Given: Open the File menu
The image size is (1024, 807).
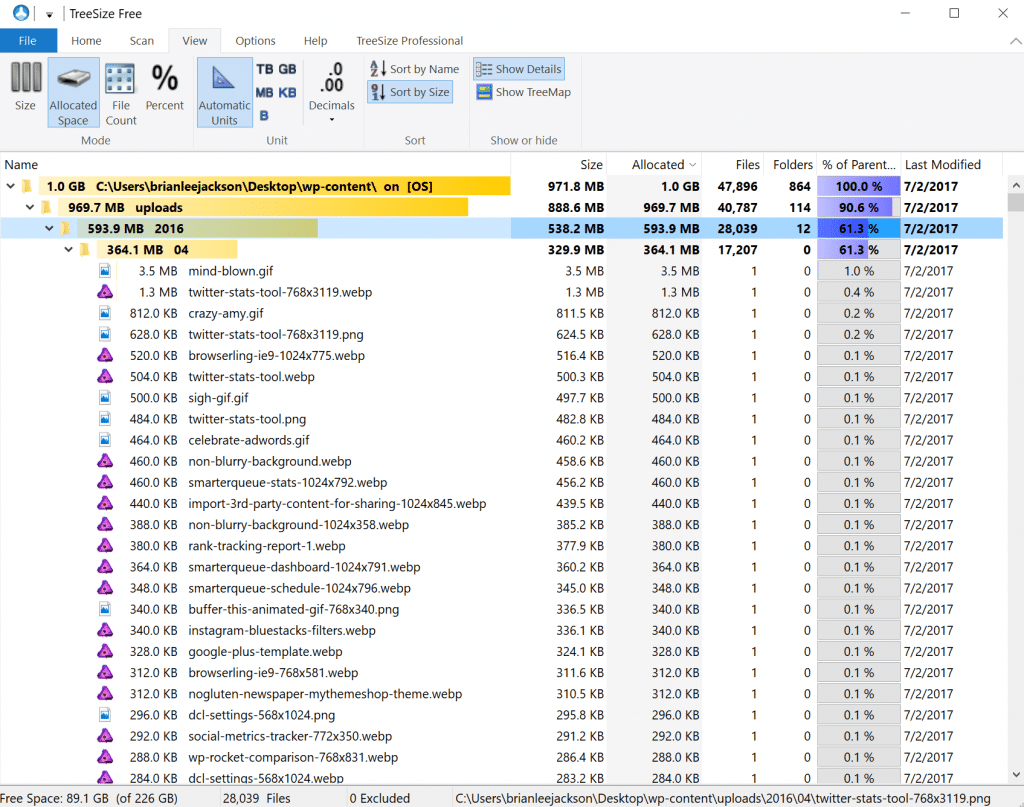Looking at the screenshot, I should [x=29, y=41].
